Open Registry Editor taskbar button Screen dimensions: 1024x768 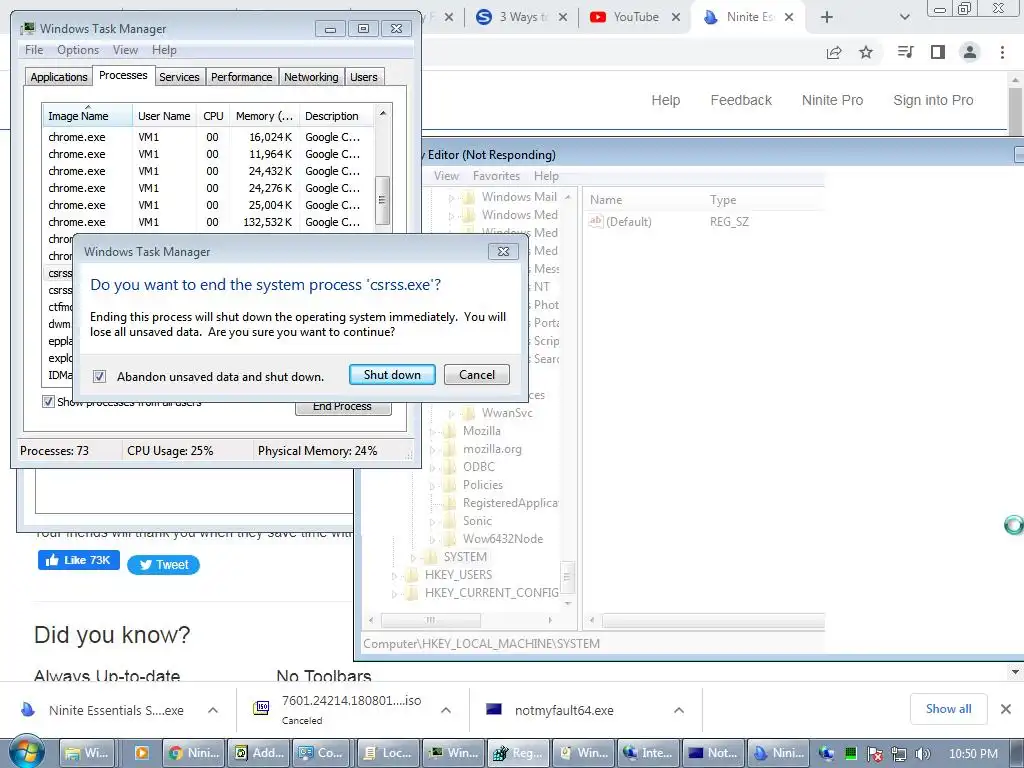coord(517,753)
